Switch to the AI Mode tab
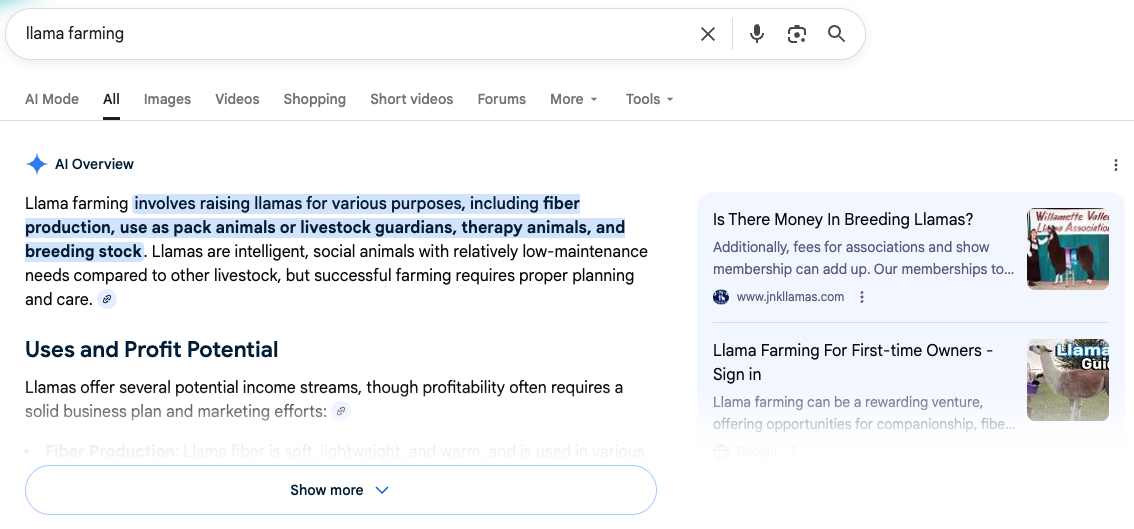 52,99
